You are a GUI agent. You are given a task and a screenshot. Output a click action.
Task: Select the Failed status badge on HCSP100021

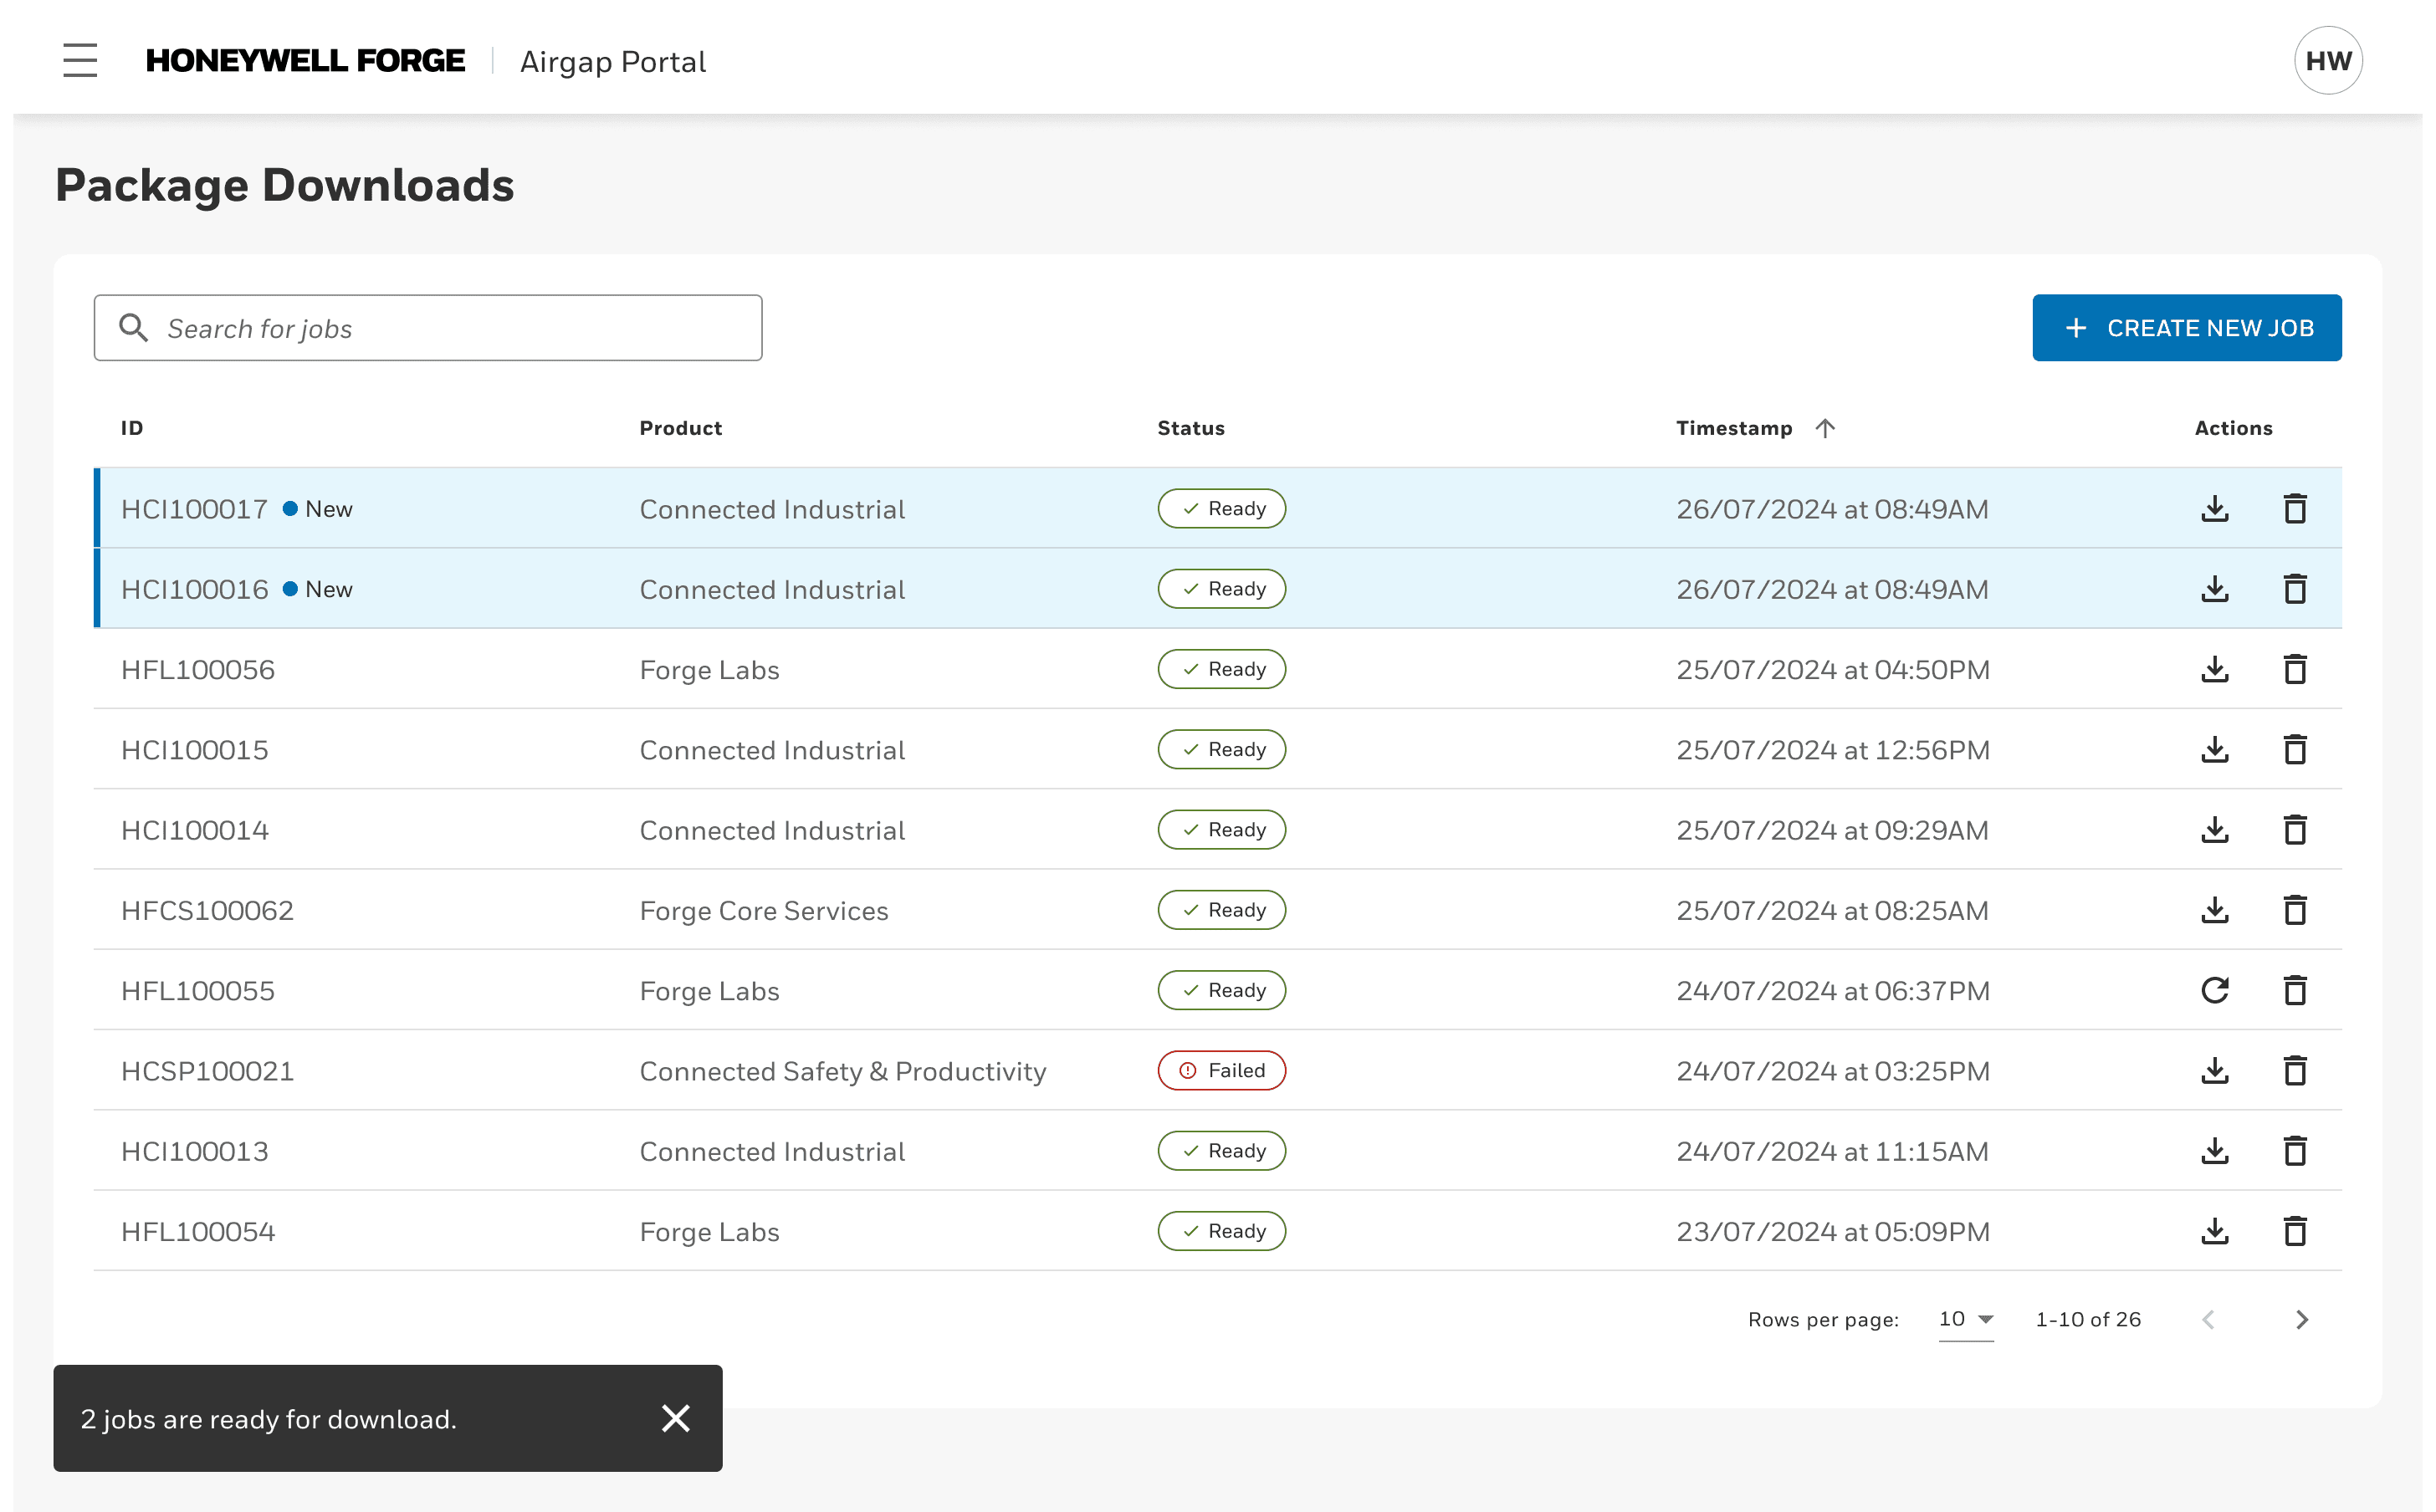(x=1221, y=1070)
